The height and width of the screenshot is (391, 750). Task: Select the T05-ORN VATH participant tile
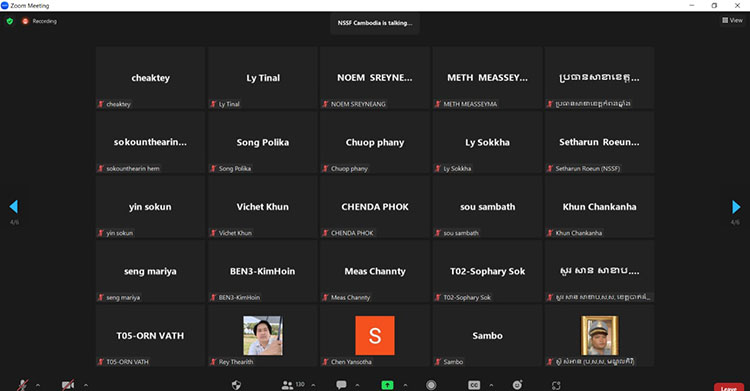[x=150, y=335]
